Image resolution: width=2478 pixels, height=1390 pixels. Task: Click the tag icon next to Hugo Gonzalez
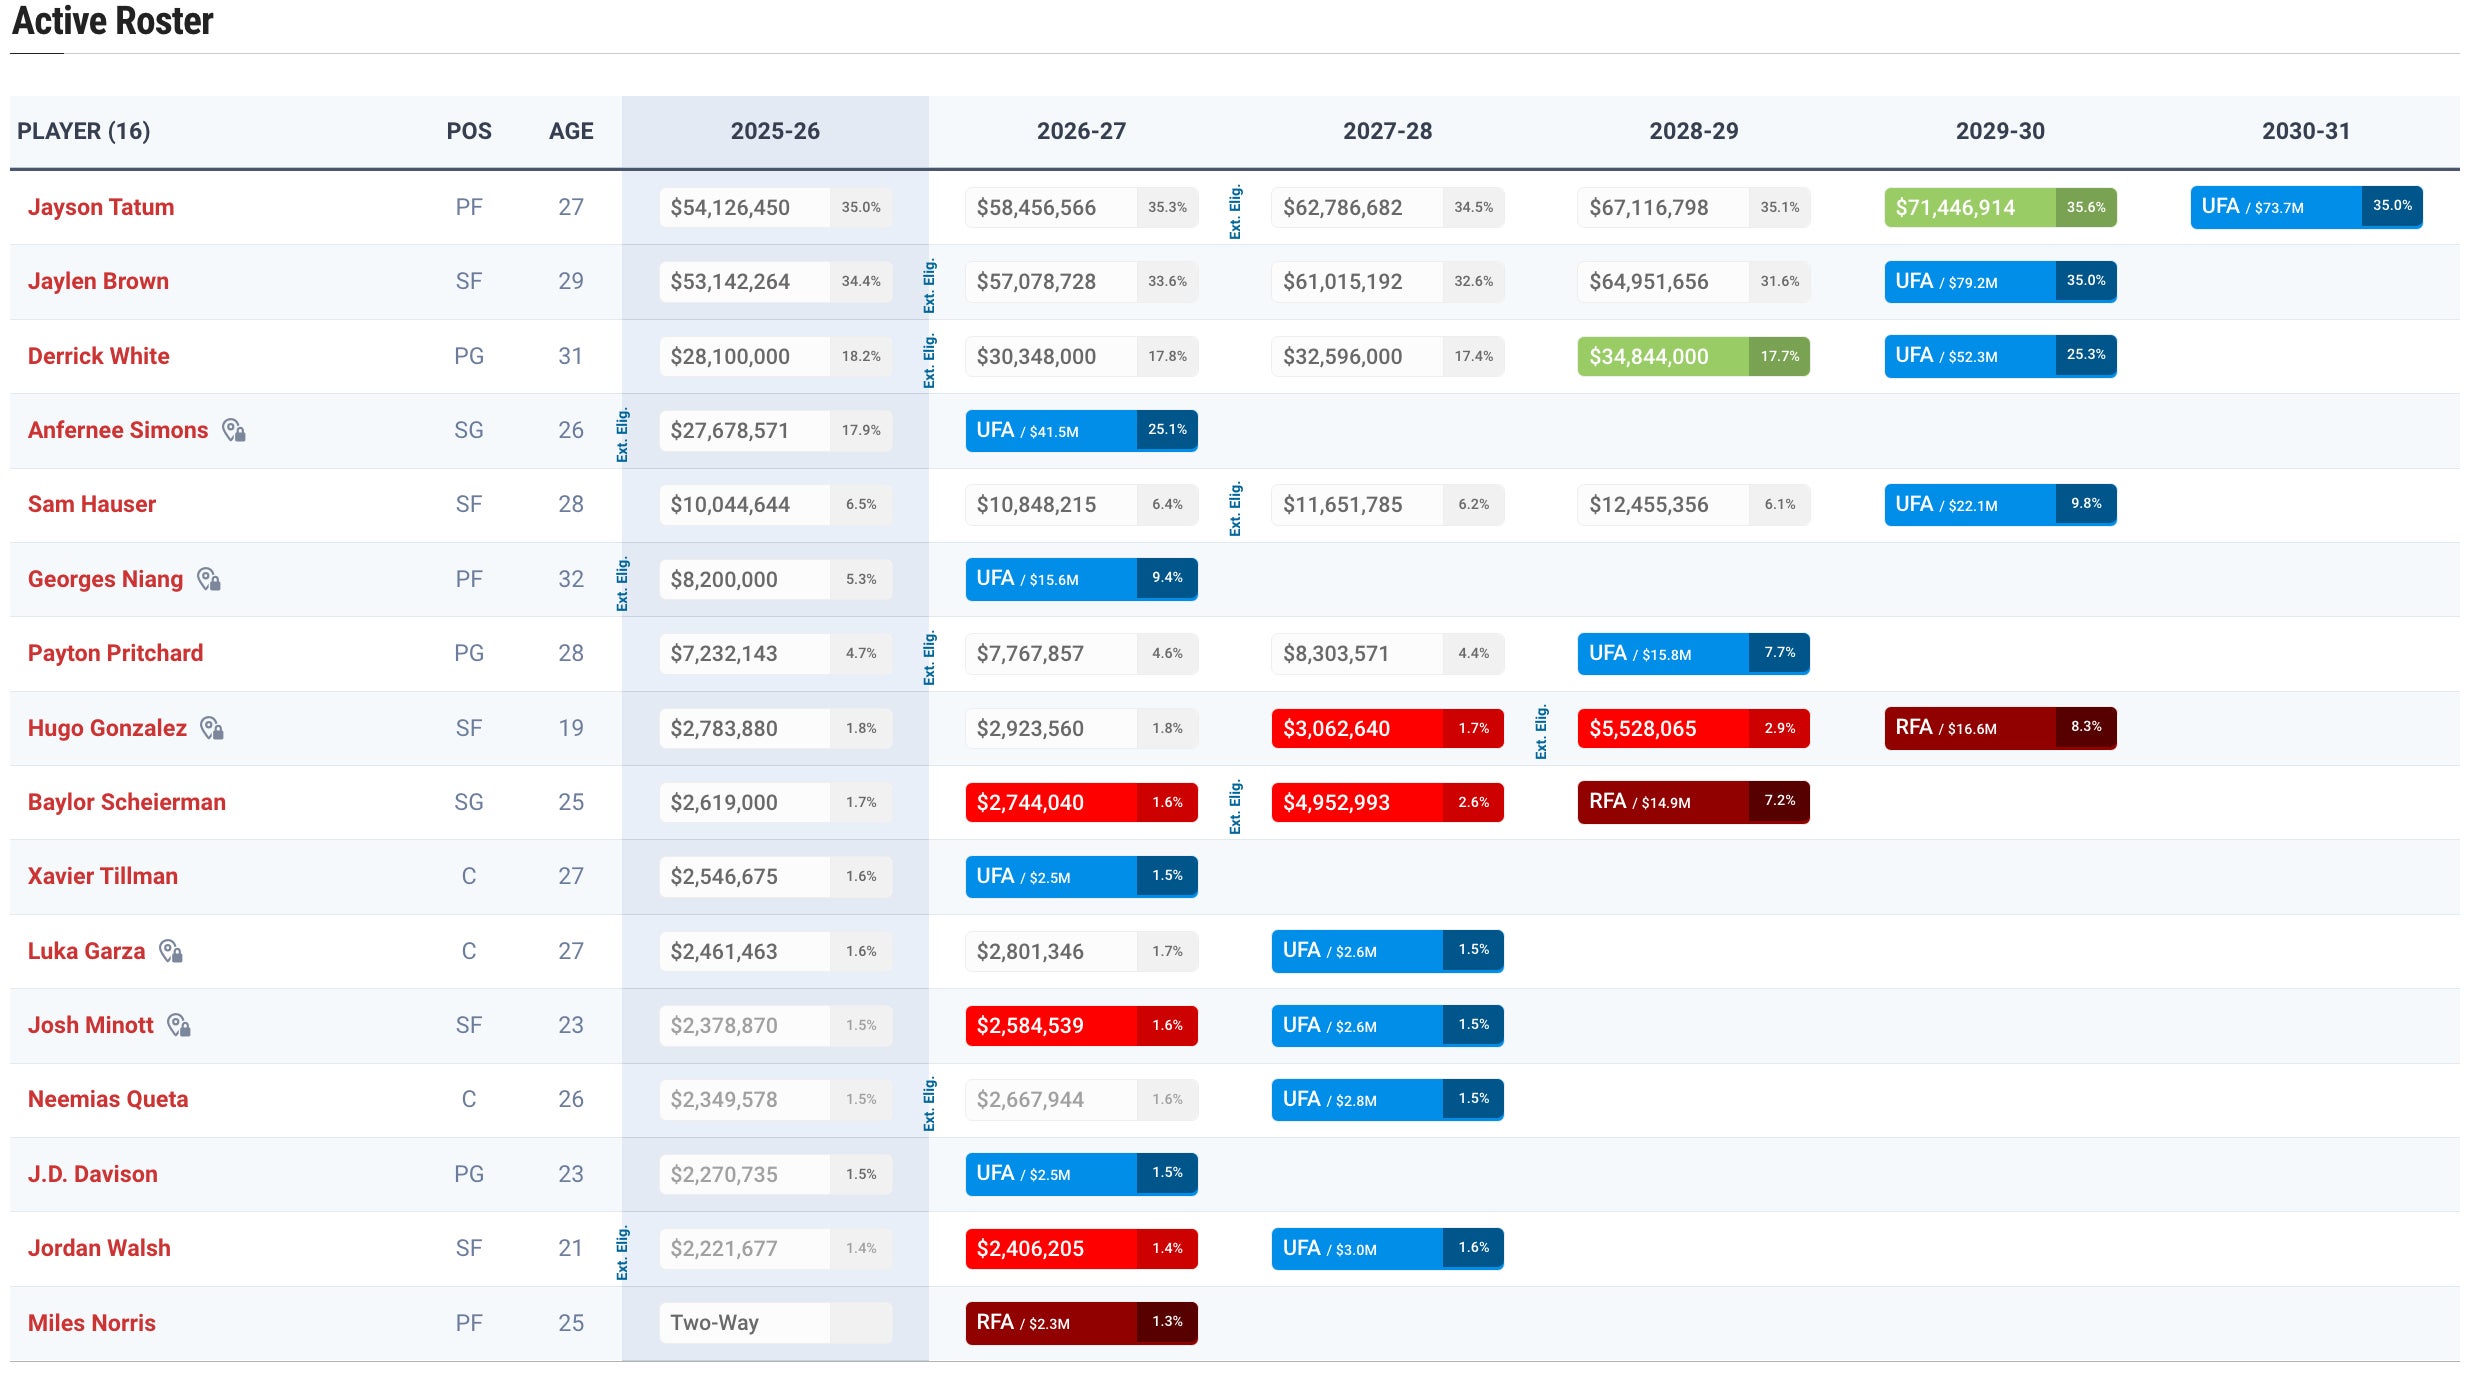[x=212, y=728]
